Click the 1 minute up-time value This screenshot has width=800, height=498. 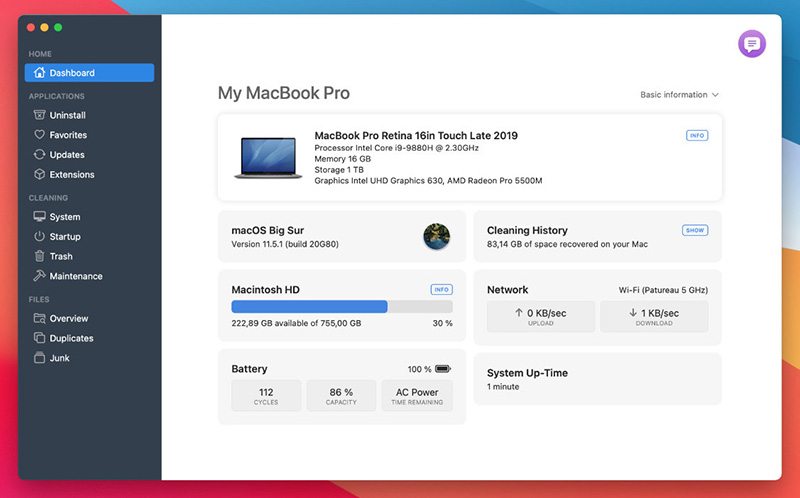click(503, 387)
